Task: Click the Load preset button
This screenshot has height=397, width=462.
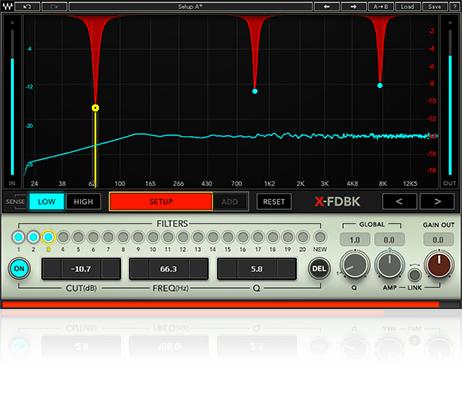Action: pyautogui.click(x=407, y=6)
